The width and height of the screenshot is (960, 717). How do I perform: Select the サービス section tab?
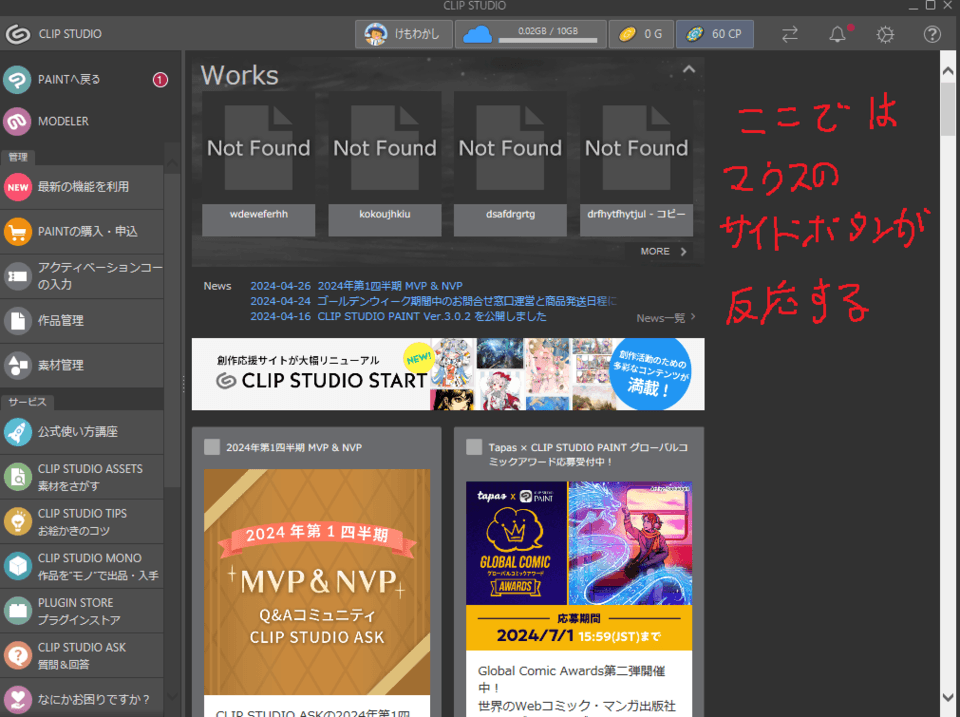point(28,402)
